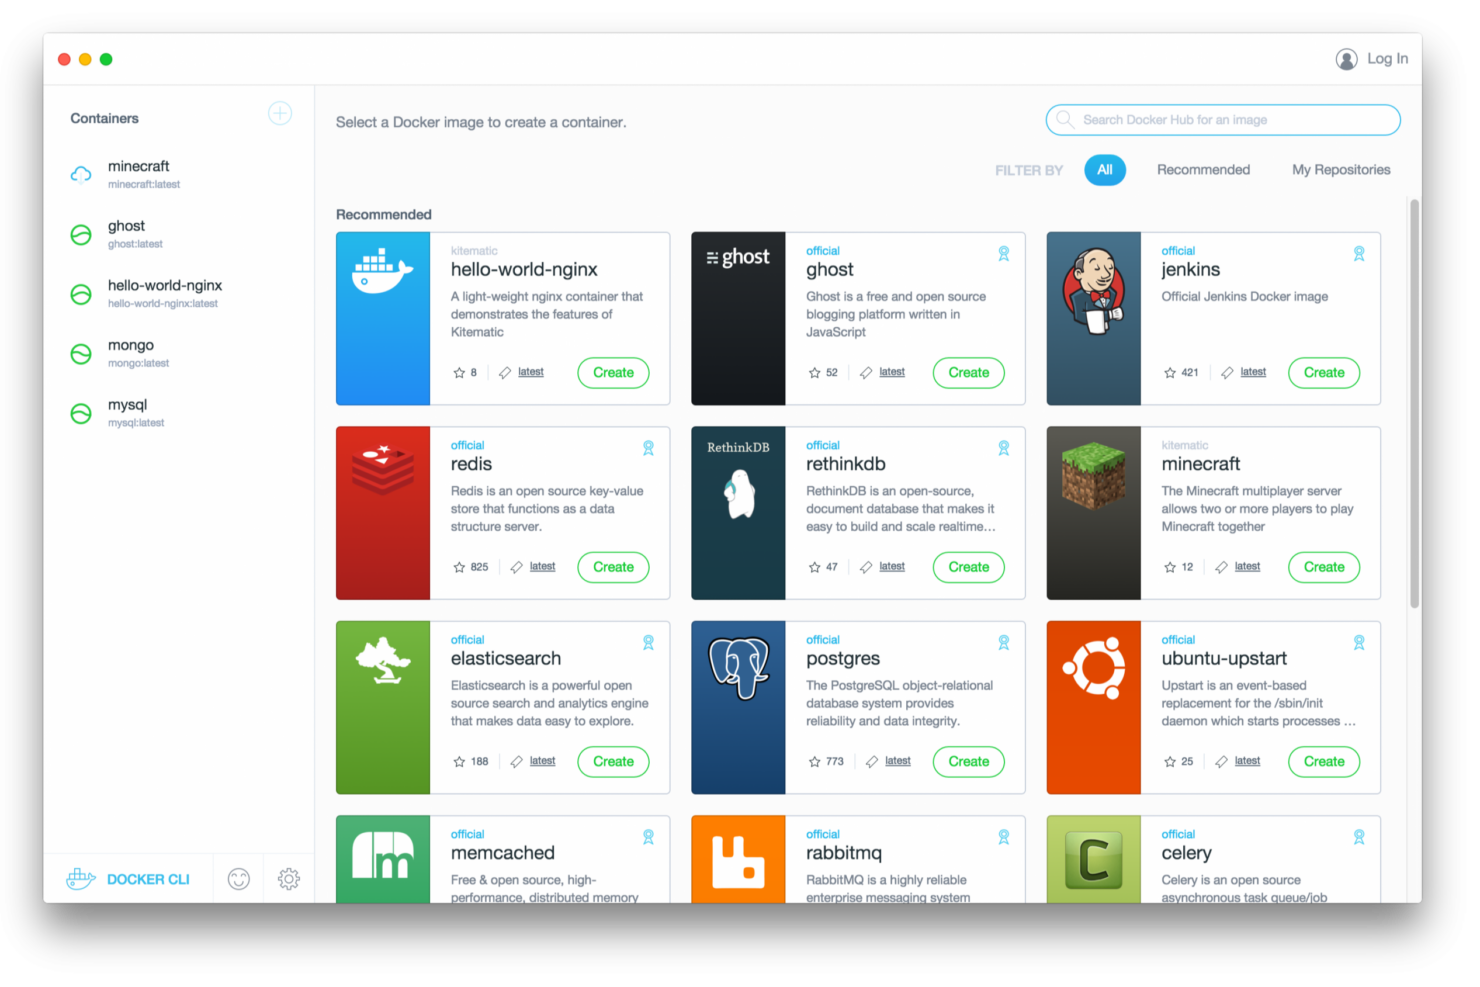Viewport: 1480px width, 987px height.
Task: Click the official badge icon on jenkins card
Action: [x=1358, y=254]
